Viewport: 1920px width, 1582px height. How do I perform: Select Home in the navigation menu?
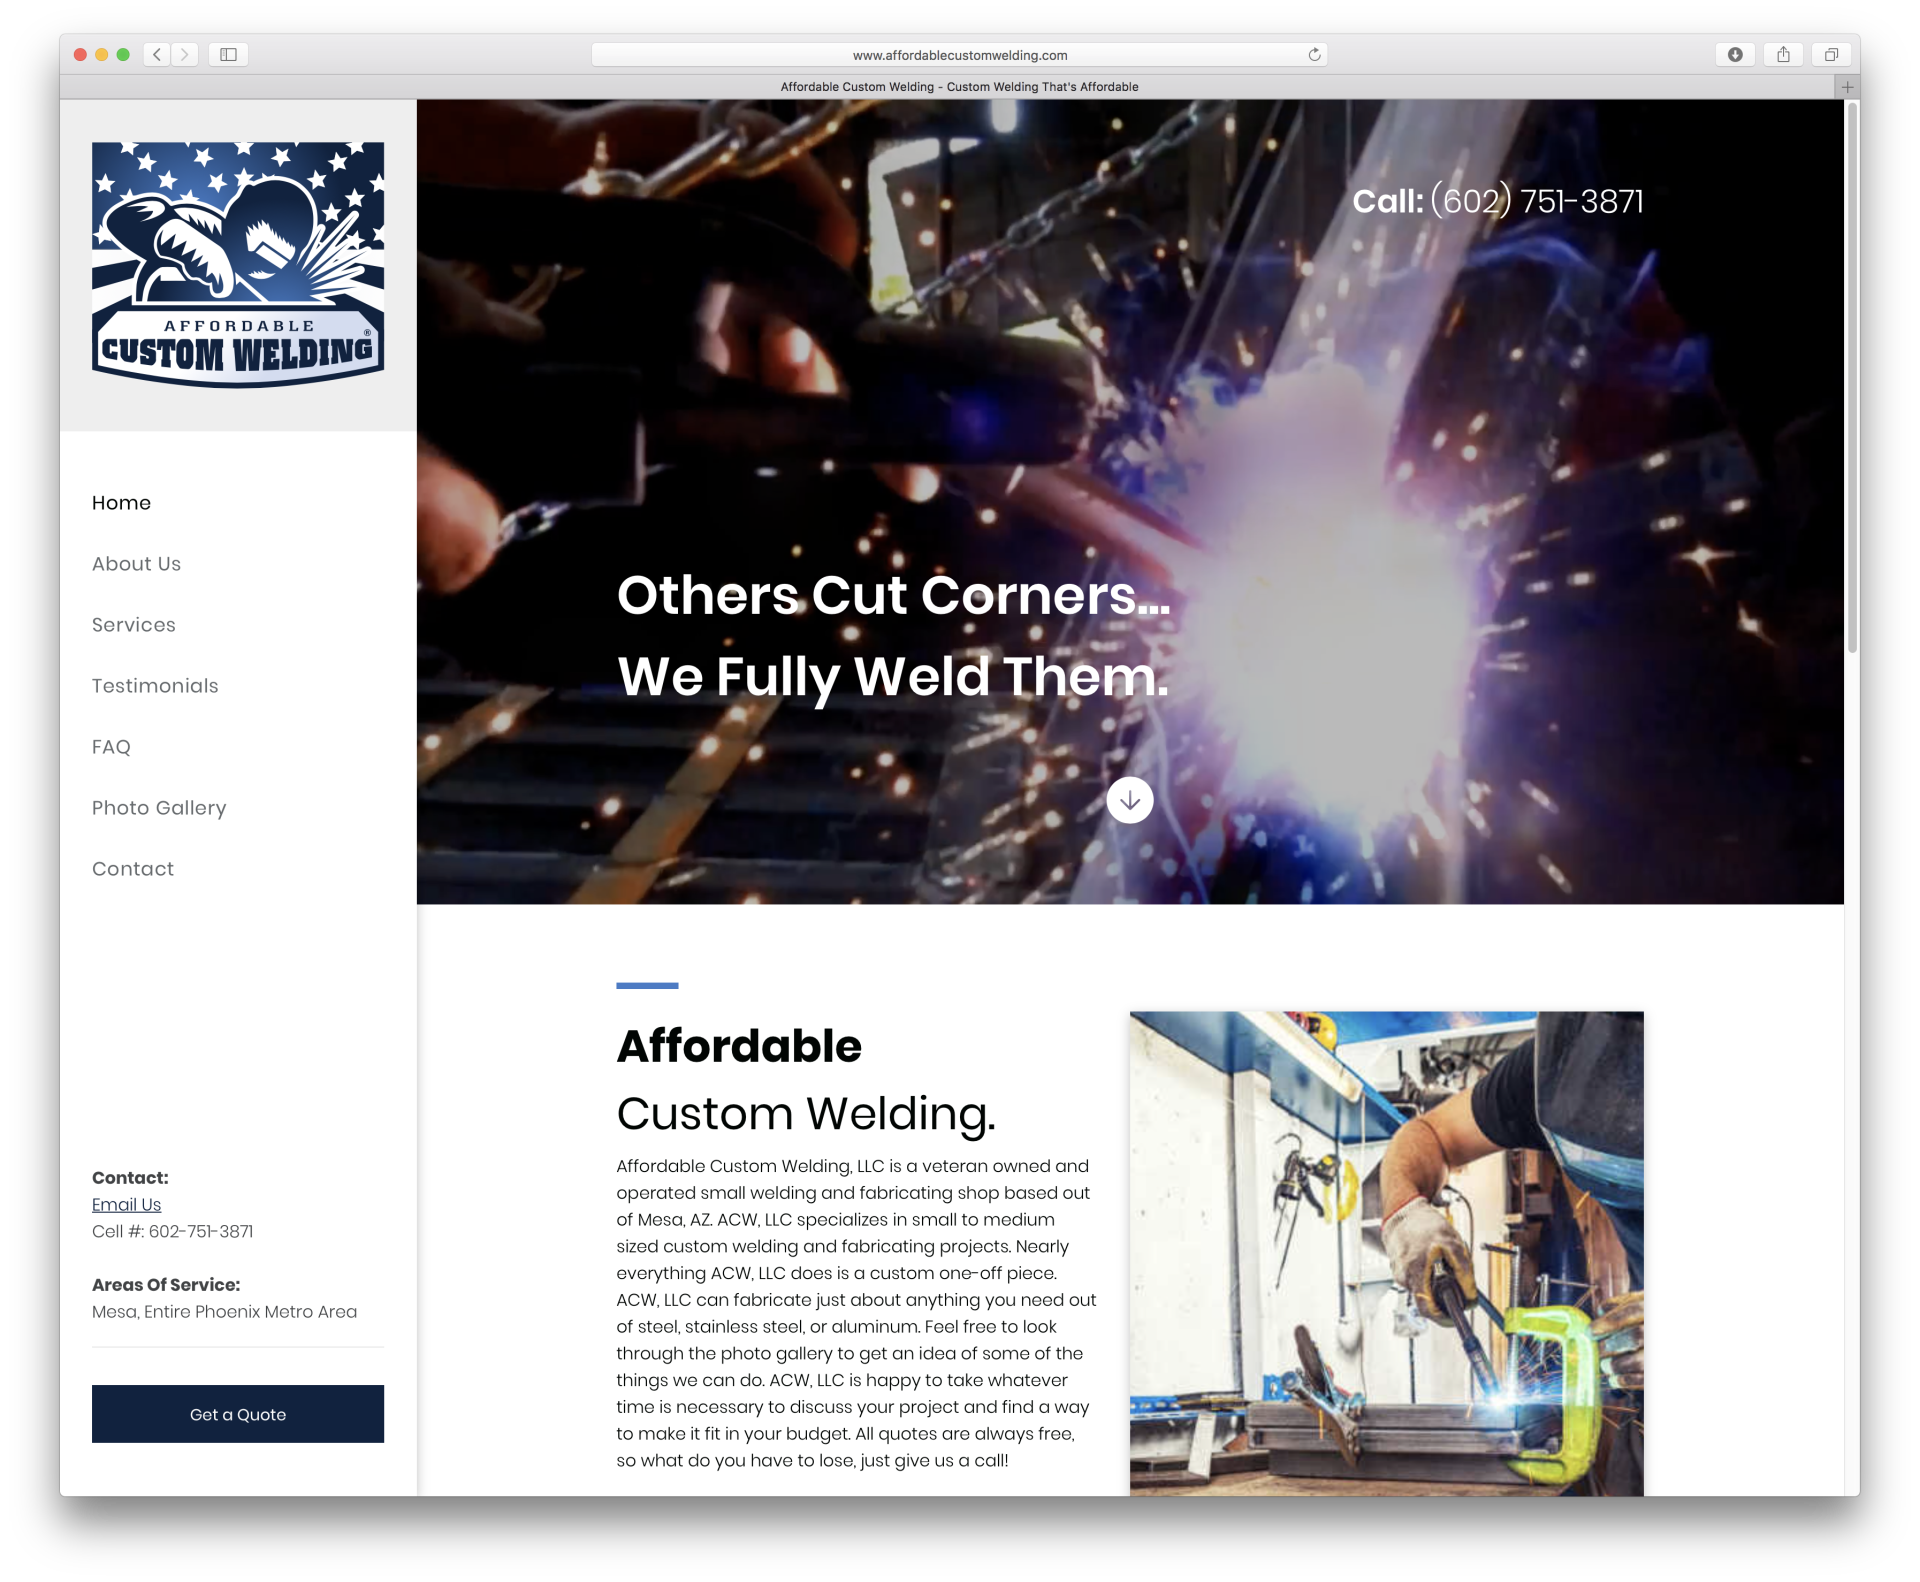point(121,503)
